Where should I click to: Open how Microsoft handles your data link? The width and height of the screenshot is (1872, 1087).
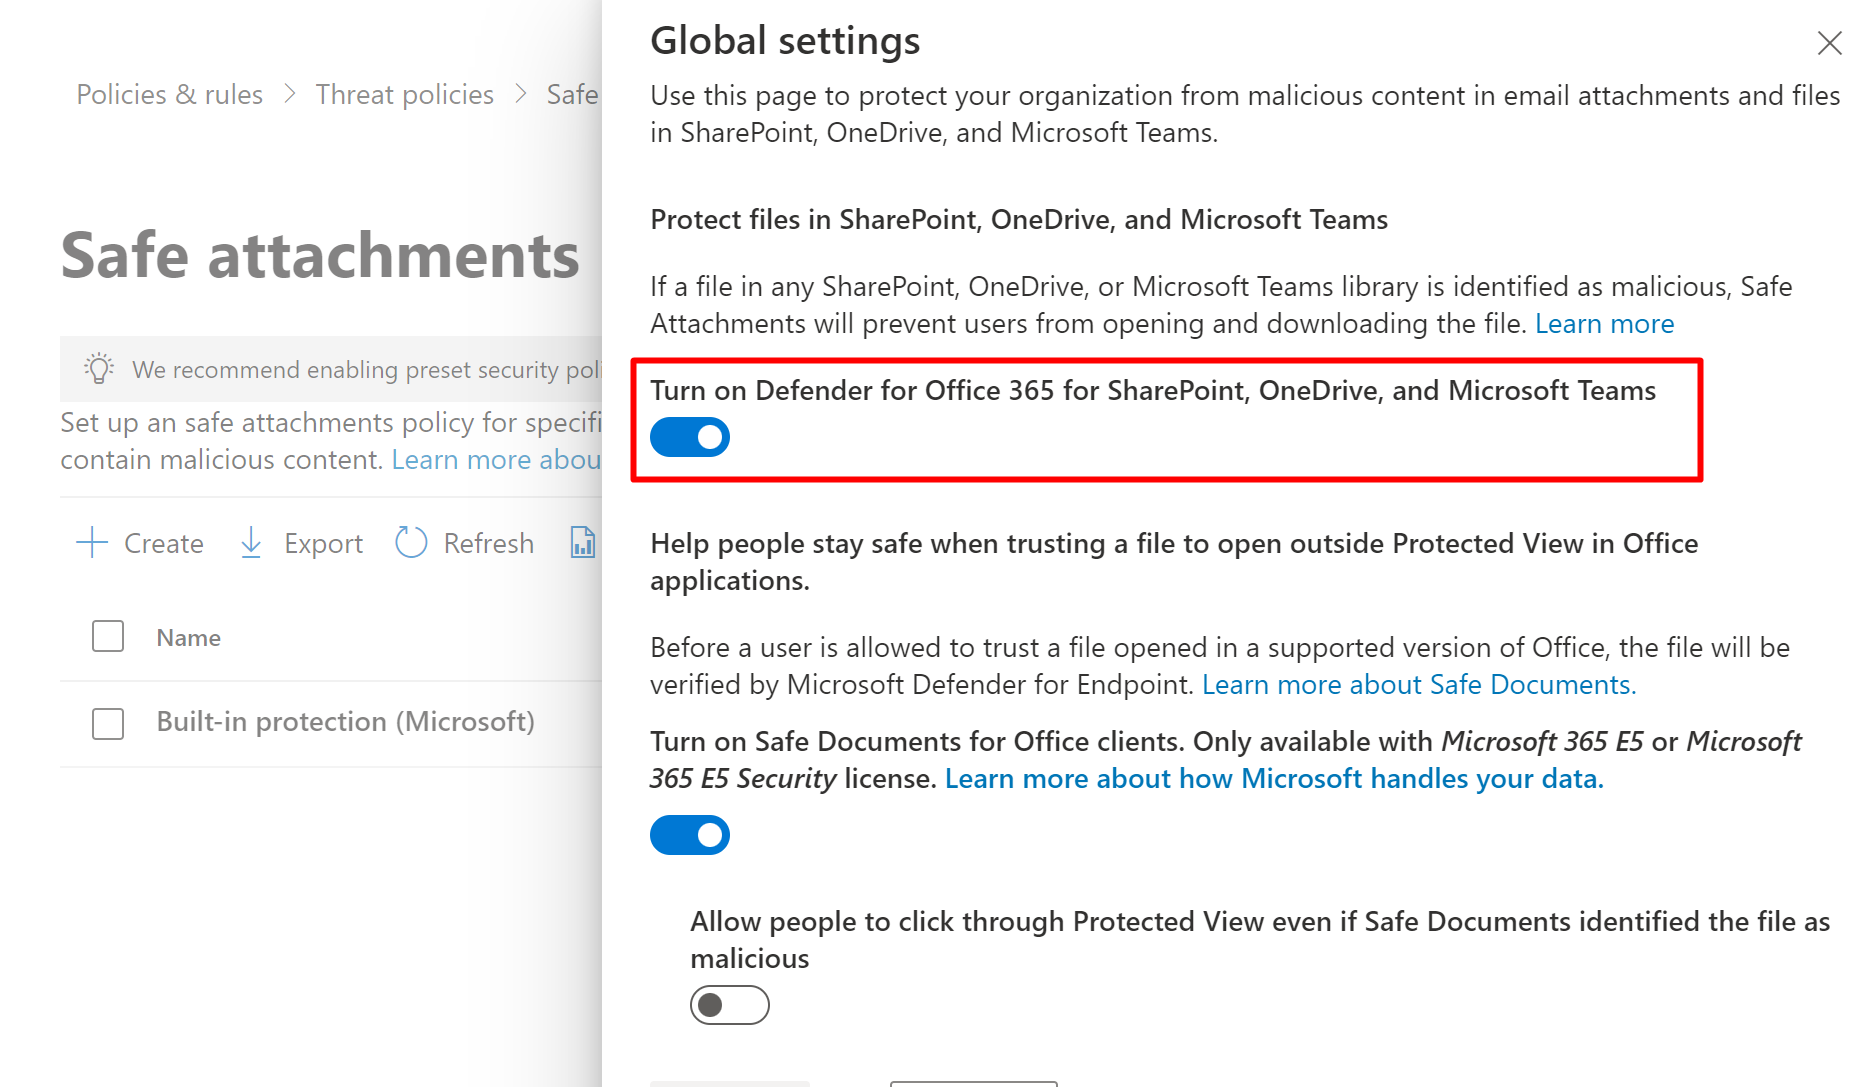click(1273, 779)
